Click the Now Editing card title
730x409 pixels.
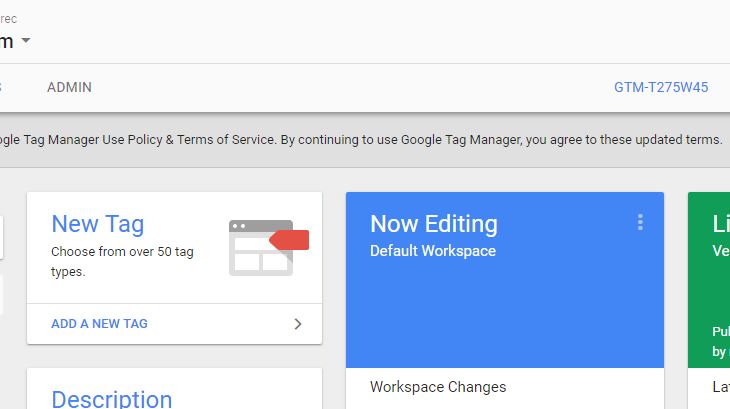coord(434,224)
